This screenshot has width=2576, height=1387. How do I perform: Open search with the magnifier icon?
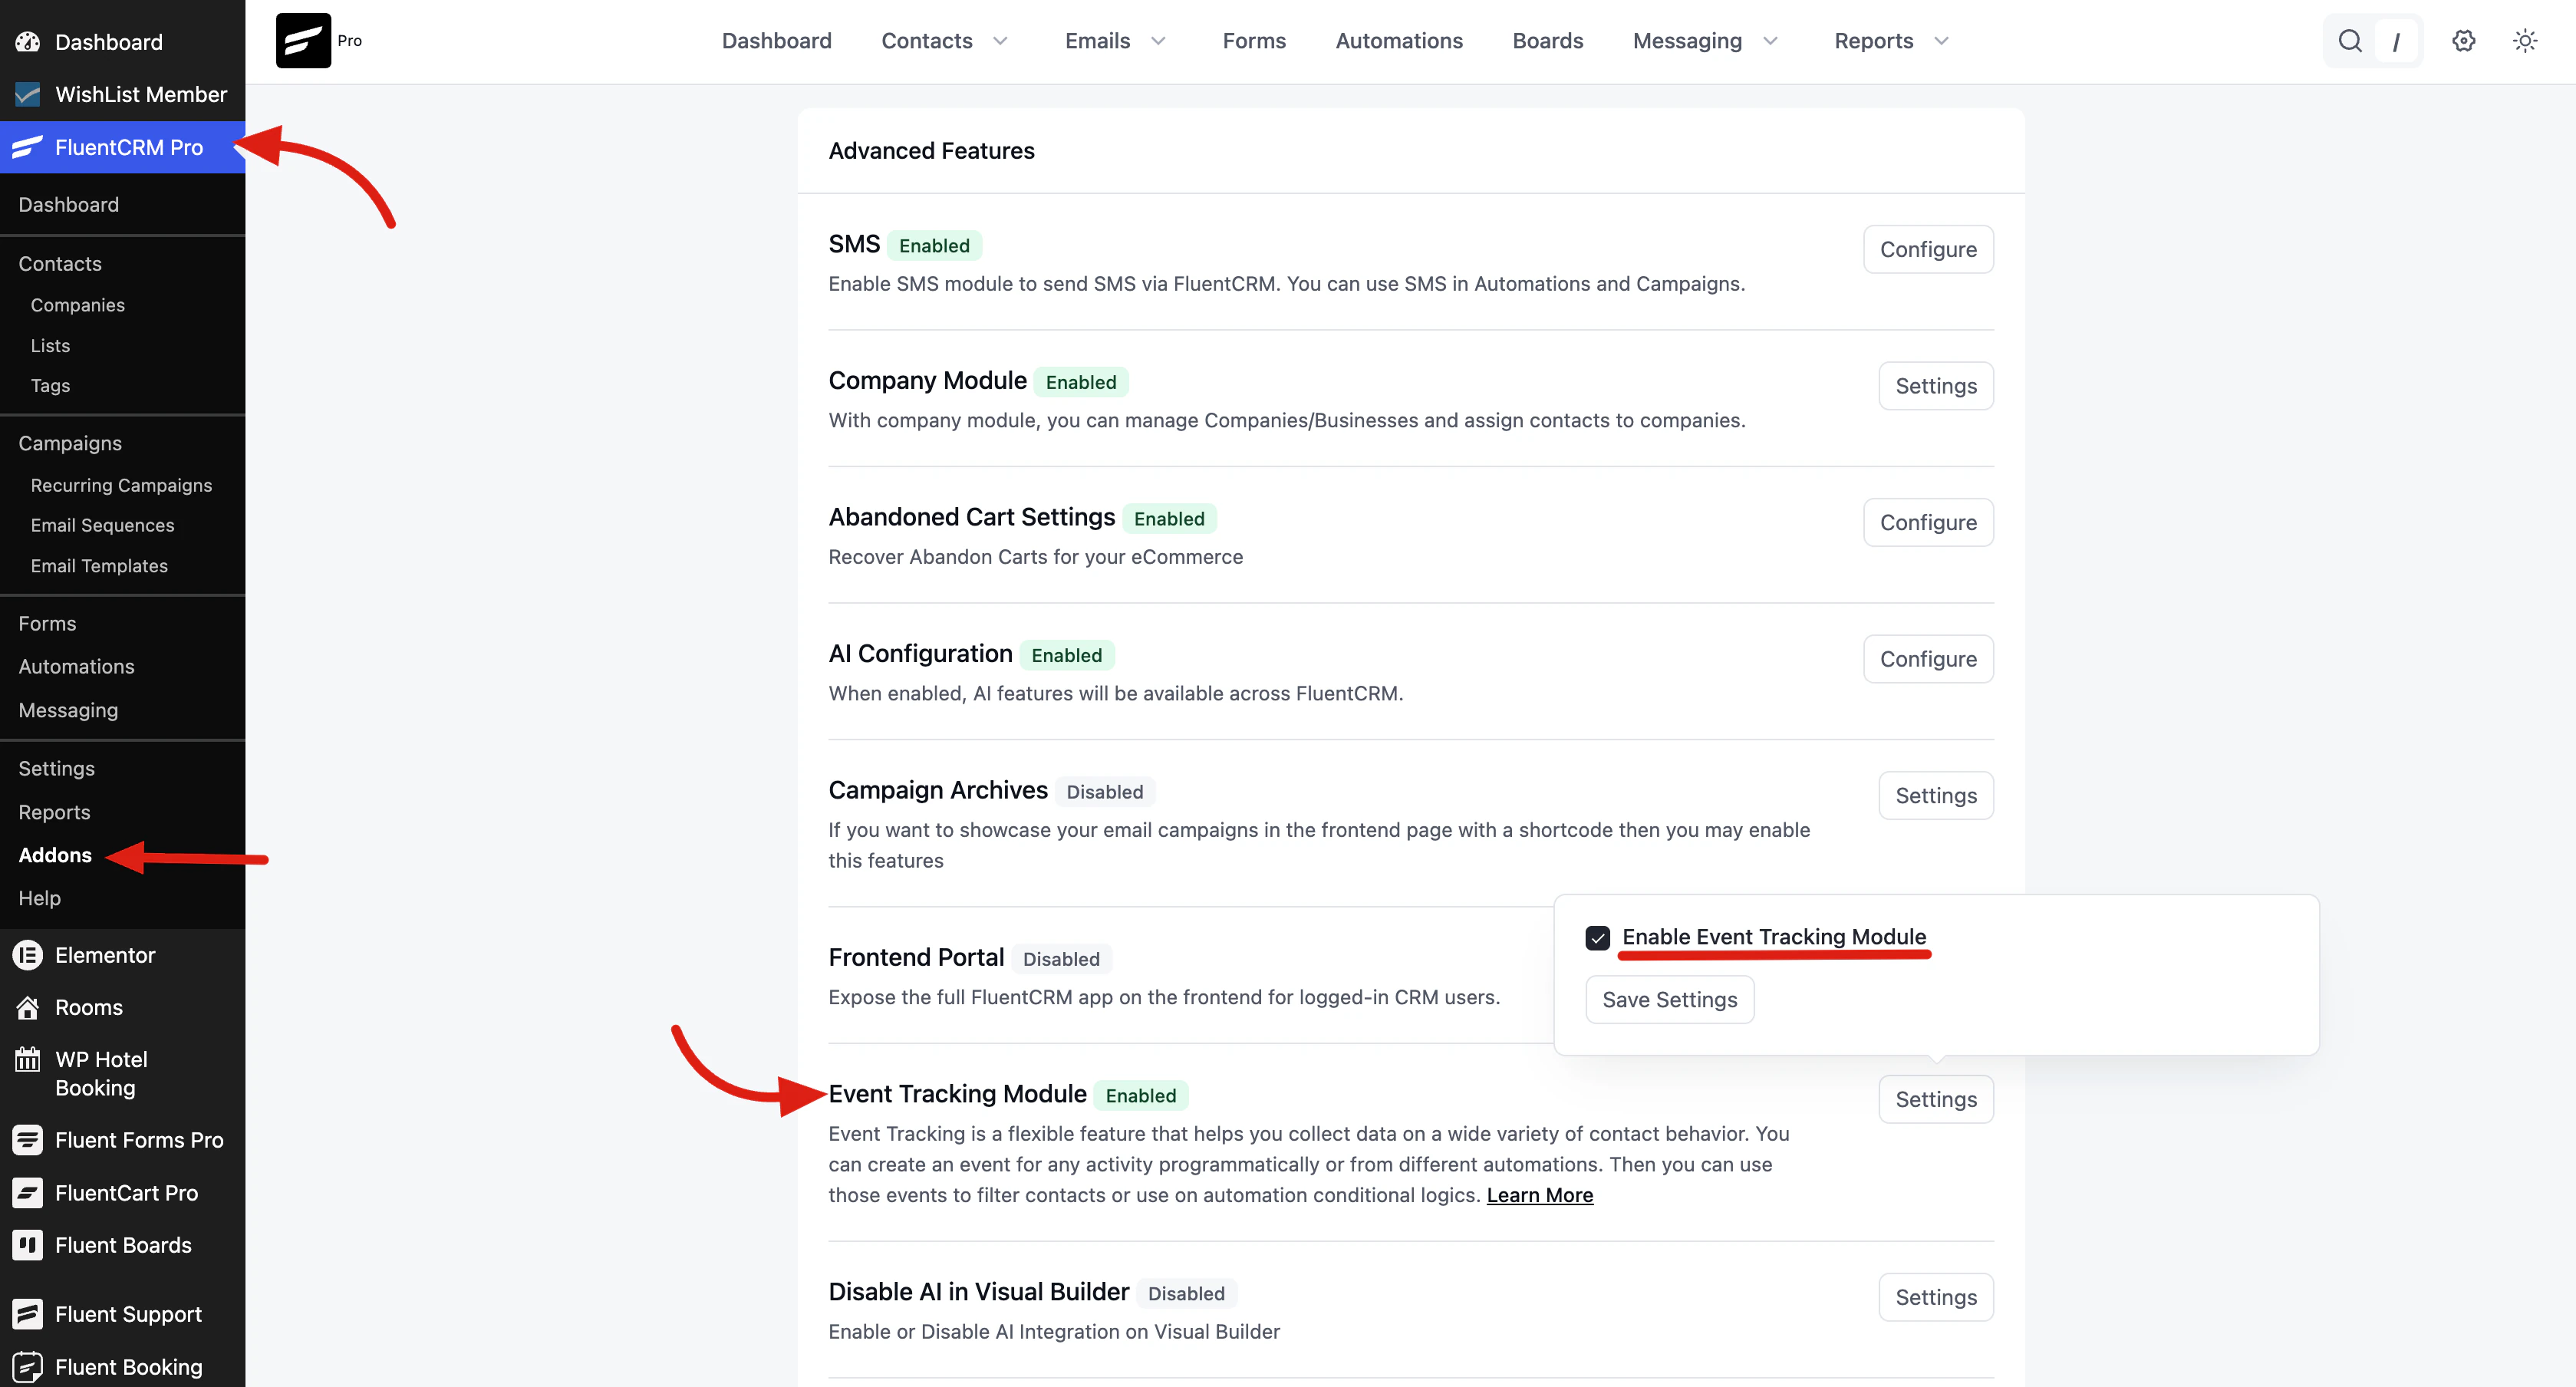[x=2350, y=41]
